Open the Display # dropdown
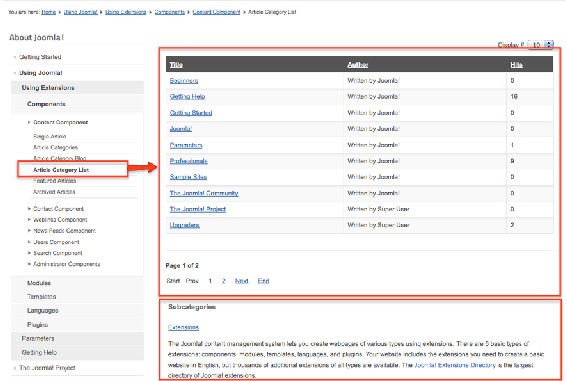 click(541, 44)
